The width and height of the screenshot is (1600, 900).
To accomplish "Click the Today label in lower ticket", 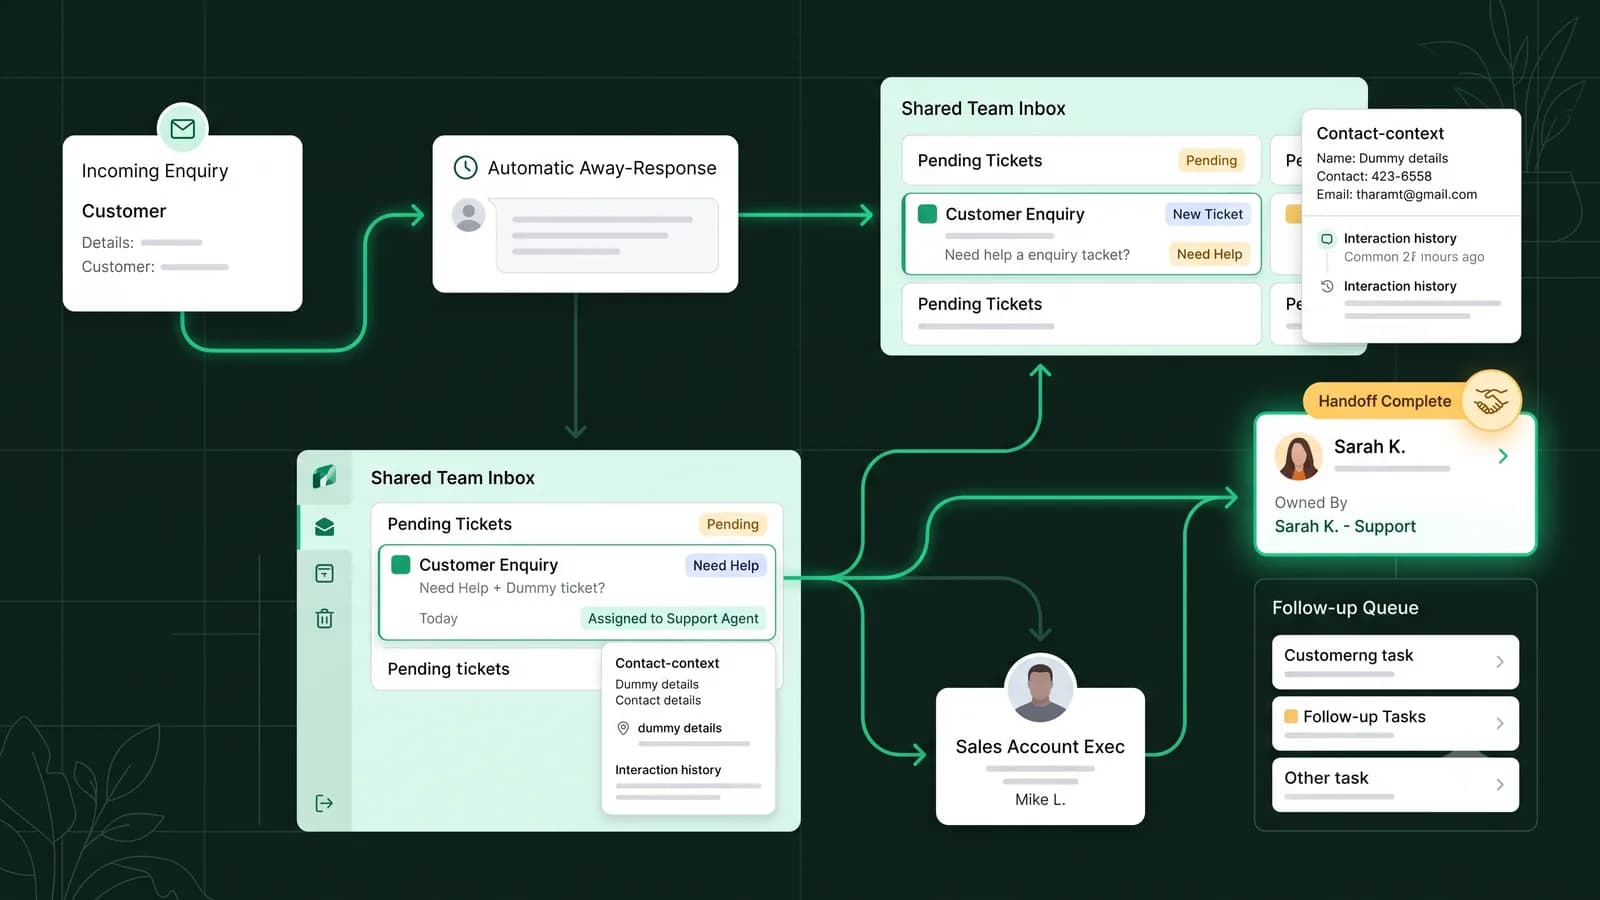I will click(x=438, y=619).
